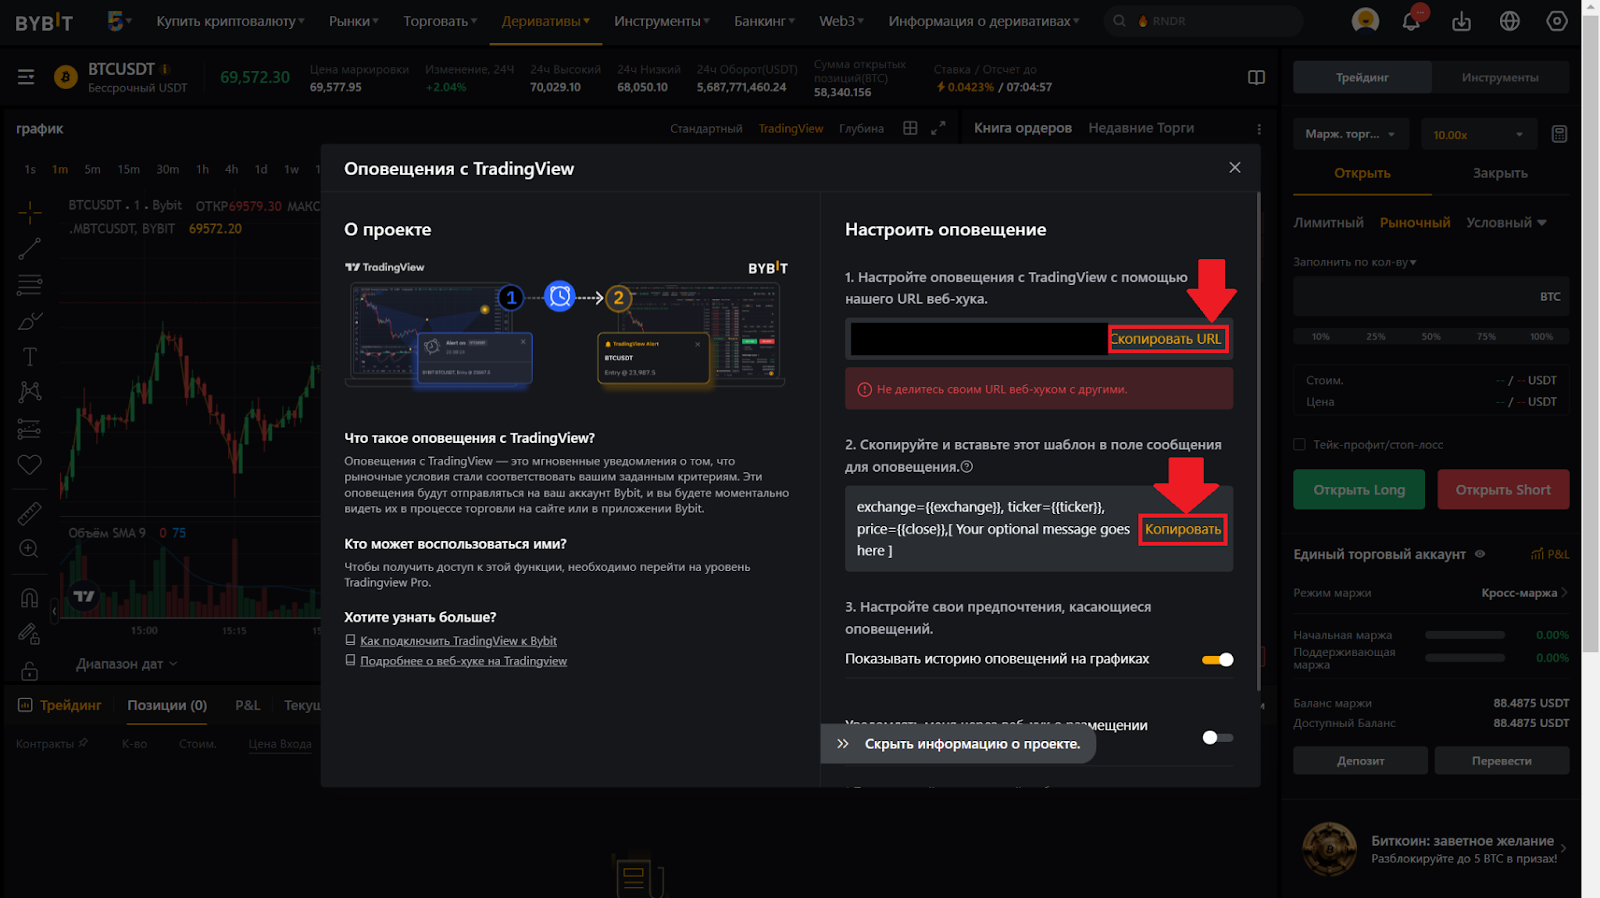Select the text tool on chart
Image resolution: width=1600 pixels, height=898 pixels.
point(29,357)
